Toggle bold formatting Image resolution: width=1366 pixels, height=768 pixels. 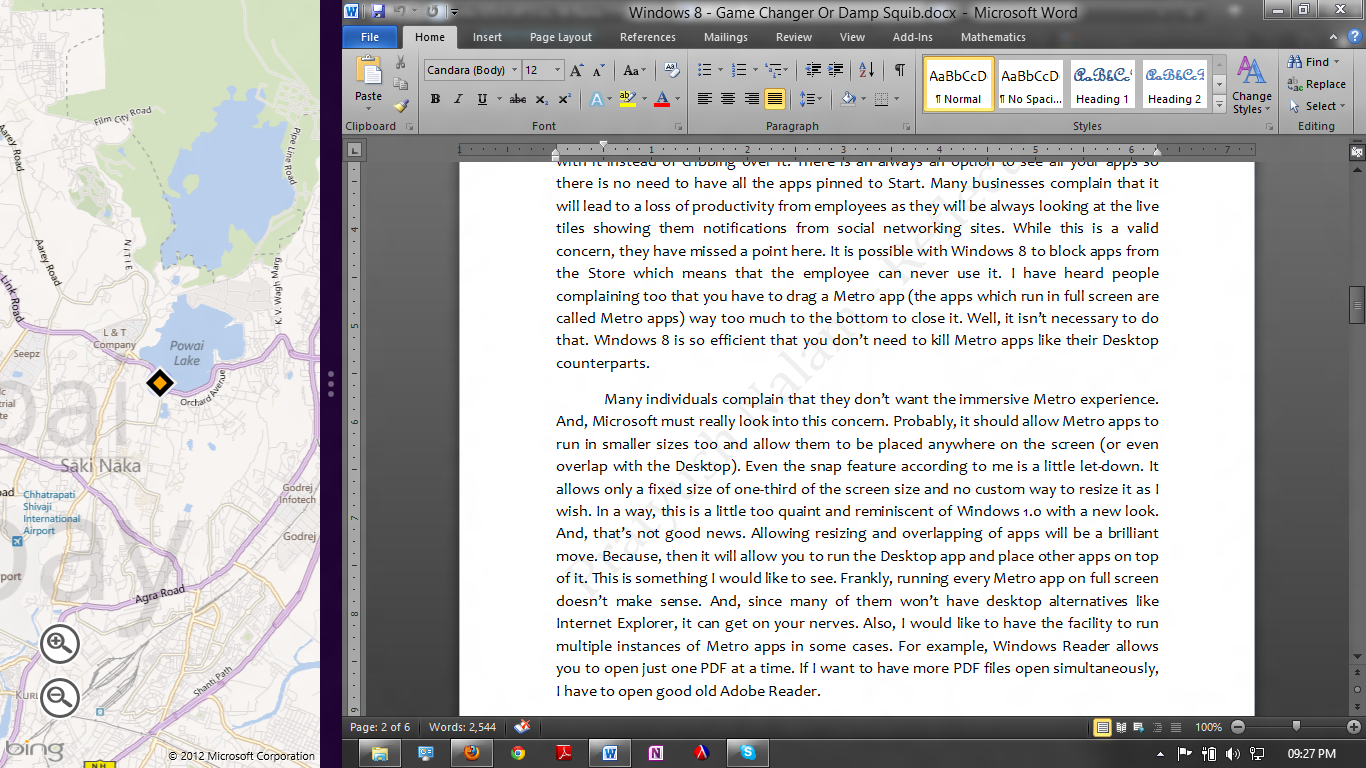click(x=435, y=99)
